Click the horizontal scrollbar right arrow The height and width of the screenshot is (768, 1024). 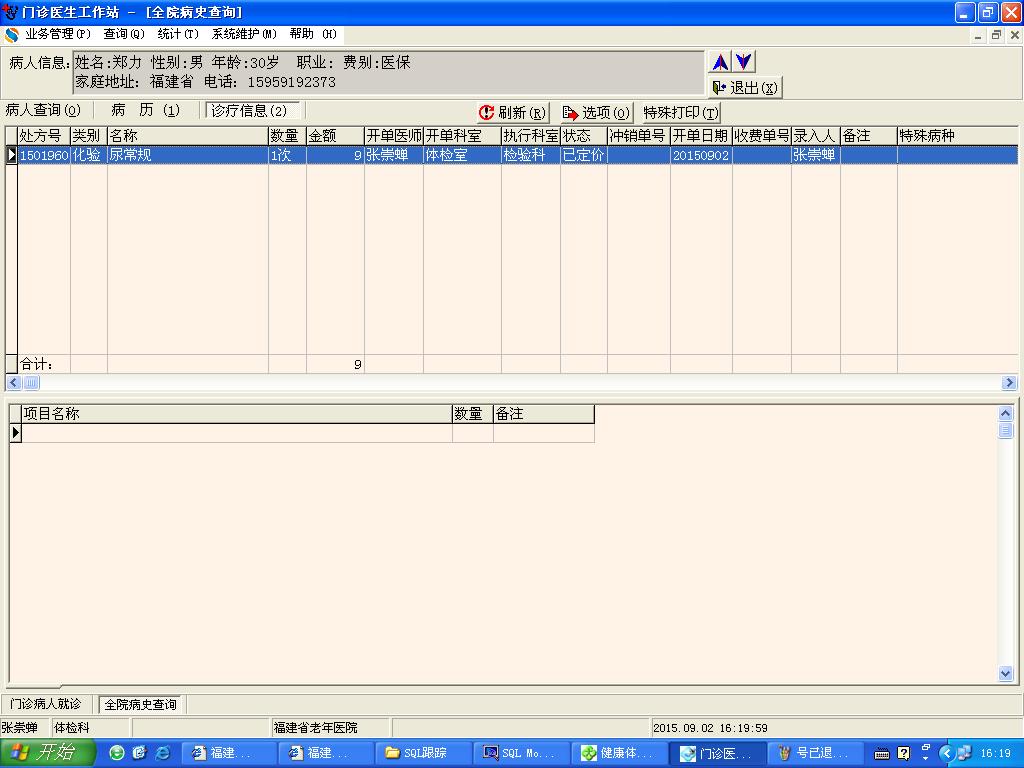click(1009, 383)
